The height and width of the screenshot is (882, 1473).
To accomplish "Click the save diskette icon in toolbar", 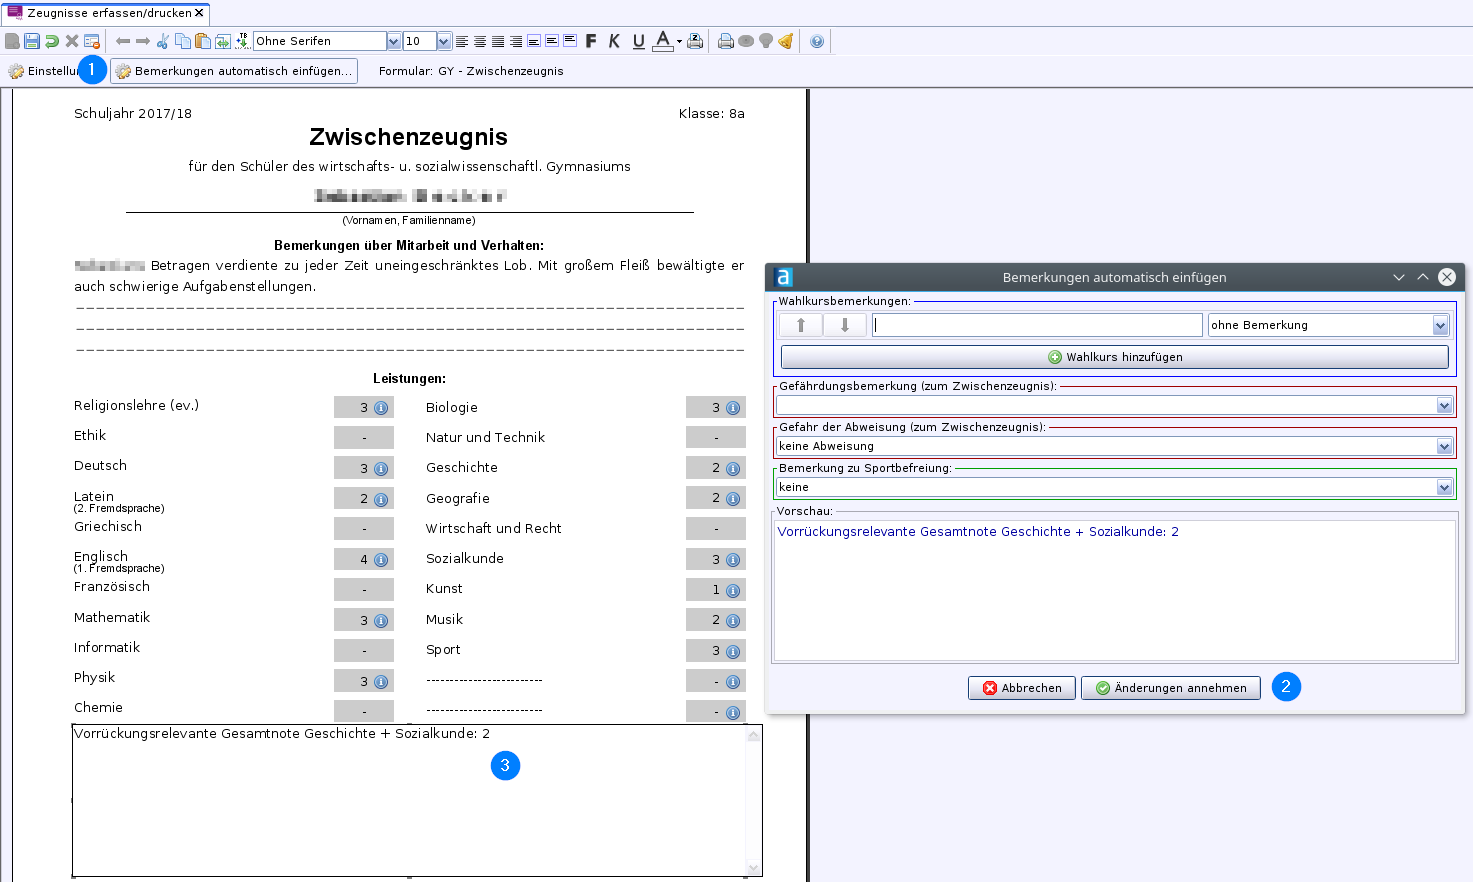I will click(x=32, y=41).
